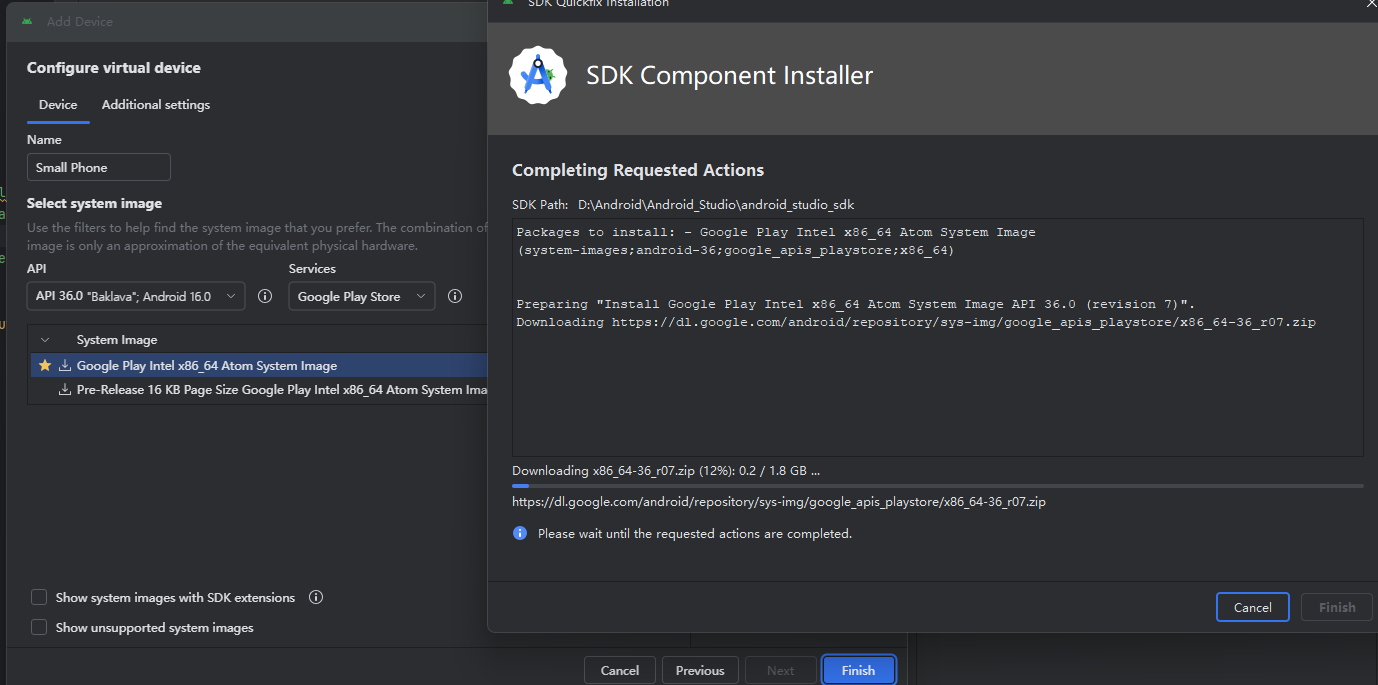Open the Google Play Store services dropdown
Image resolution: width=1378 pixels, height=685 pixels.
362,296
